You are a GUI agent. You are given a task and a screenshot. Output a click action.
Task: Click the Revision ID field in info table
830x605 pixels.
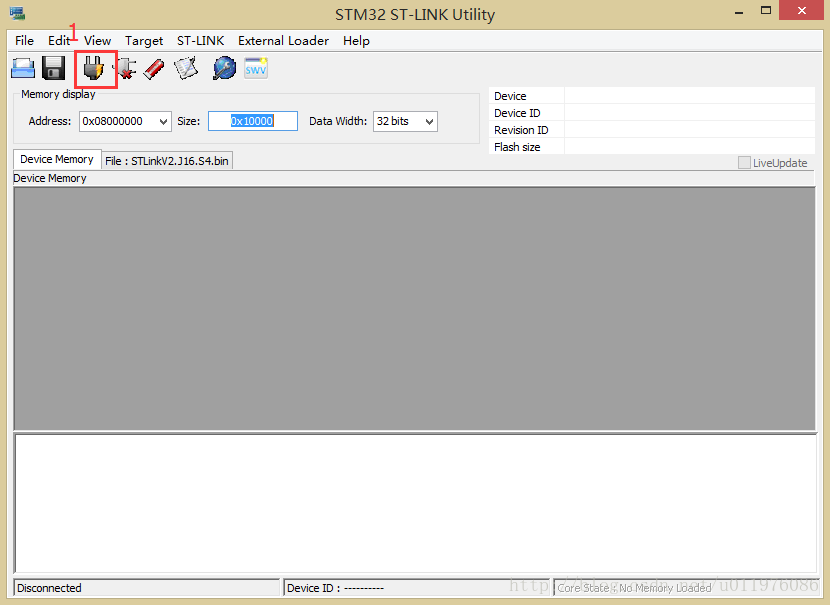coord(689,130)
